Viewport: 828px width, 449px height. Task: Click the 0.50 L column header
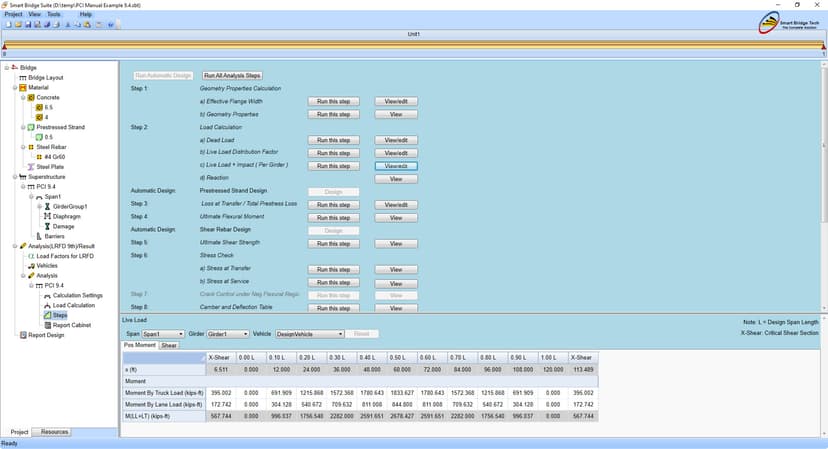click(x=402, y=358)
